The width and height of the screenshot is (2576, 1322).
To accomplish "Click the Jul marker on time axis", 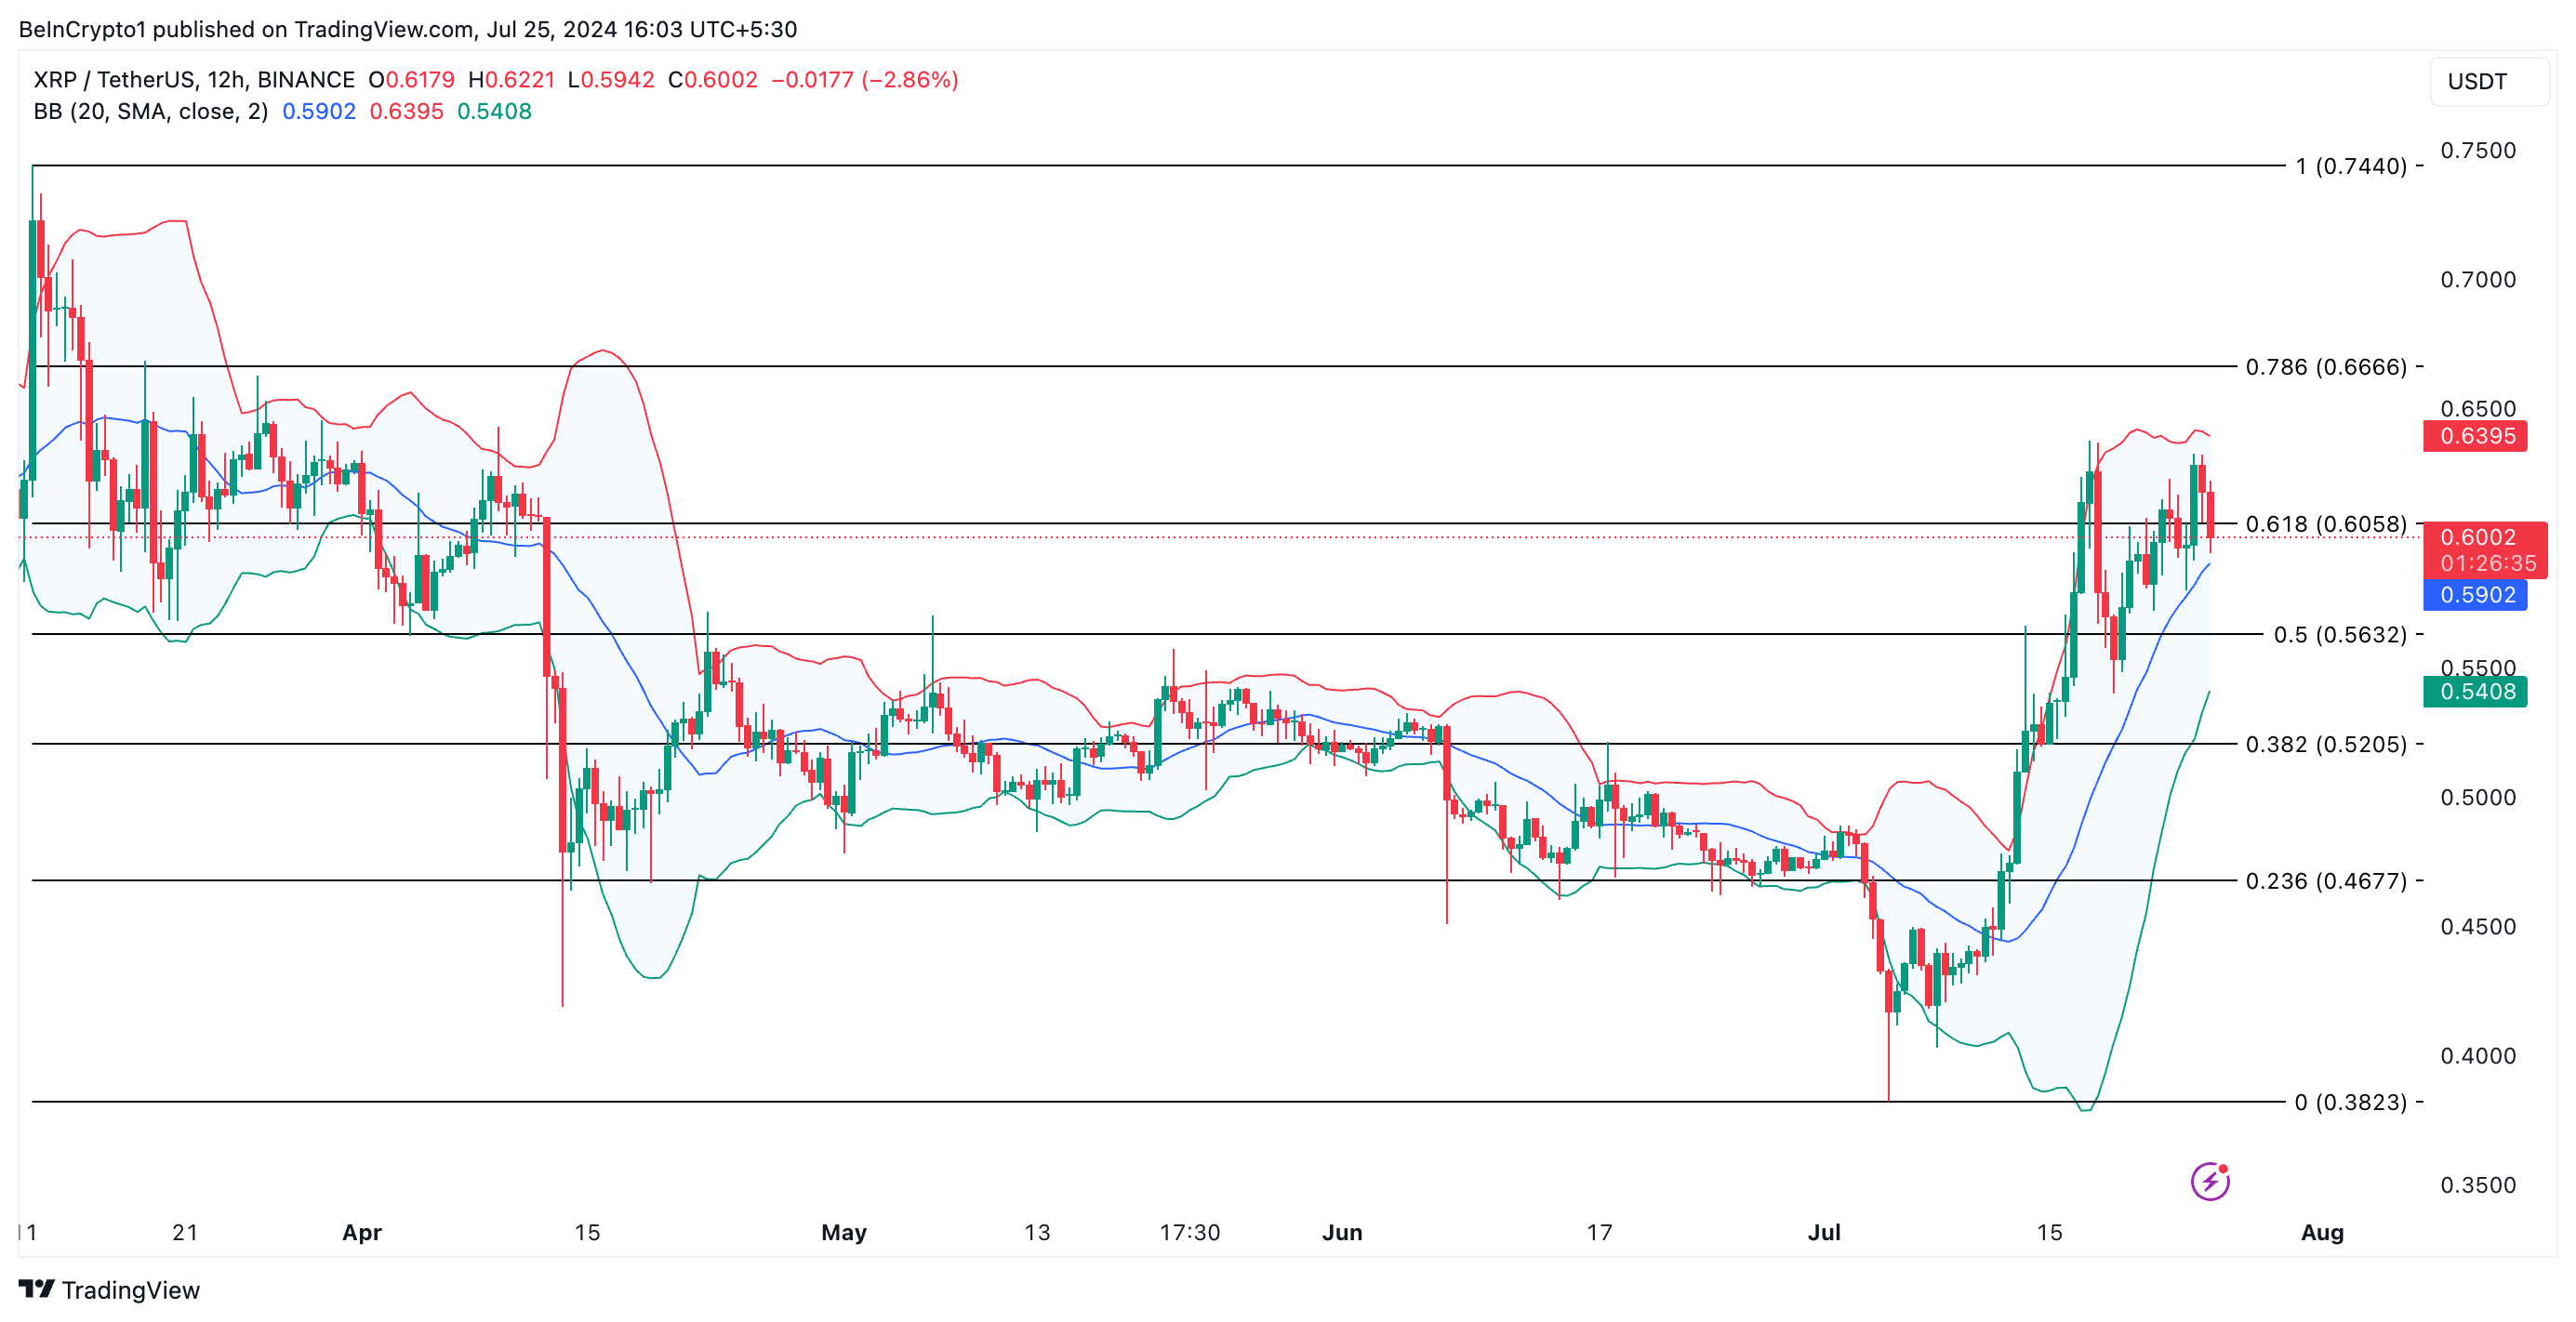I will pos(1823,1232).
